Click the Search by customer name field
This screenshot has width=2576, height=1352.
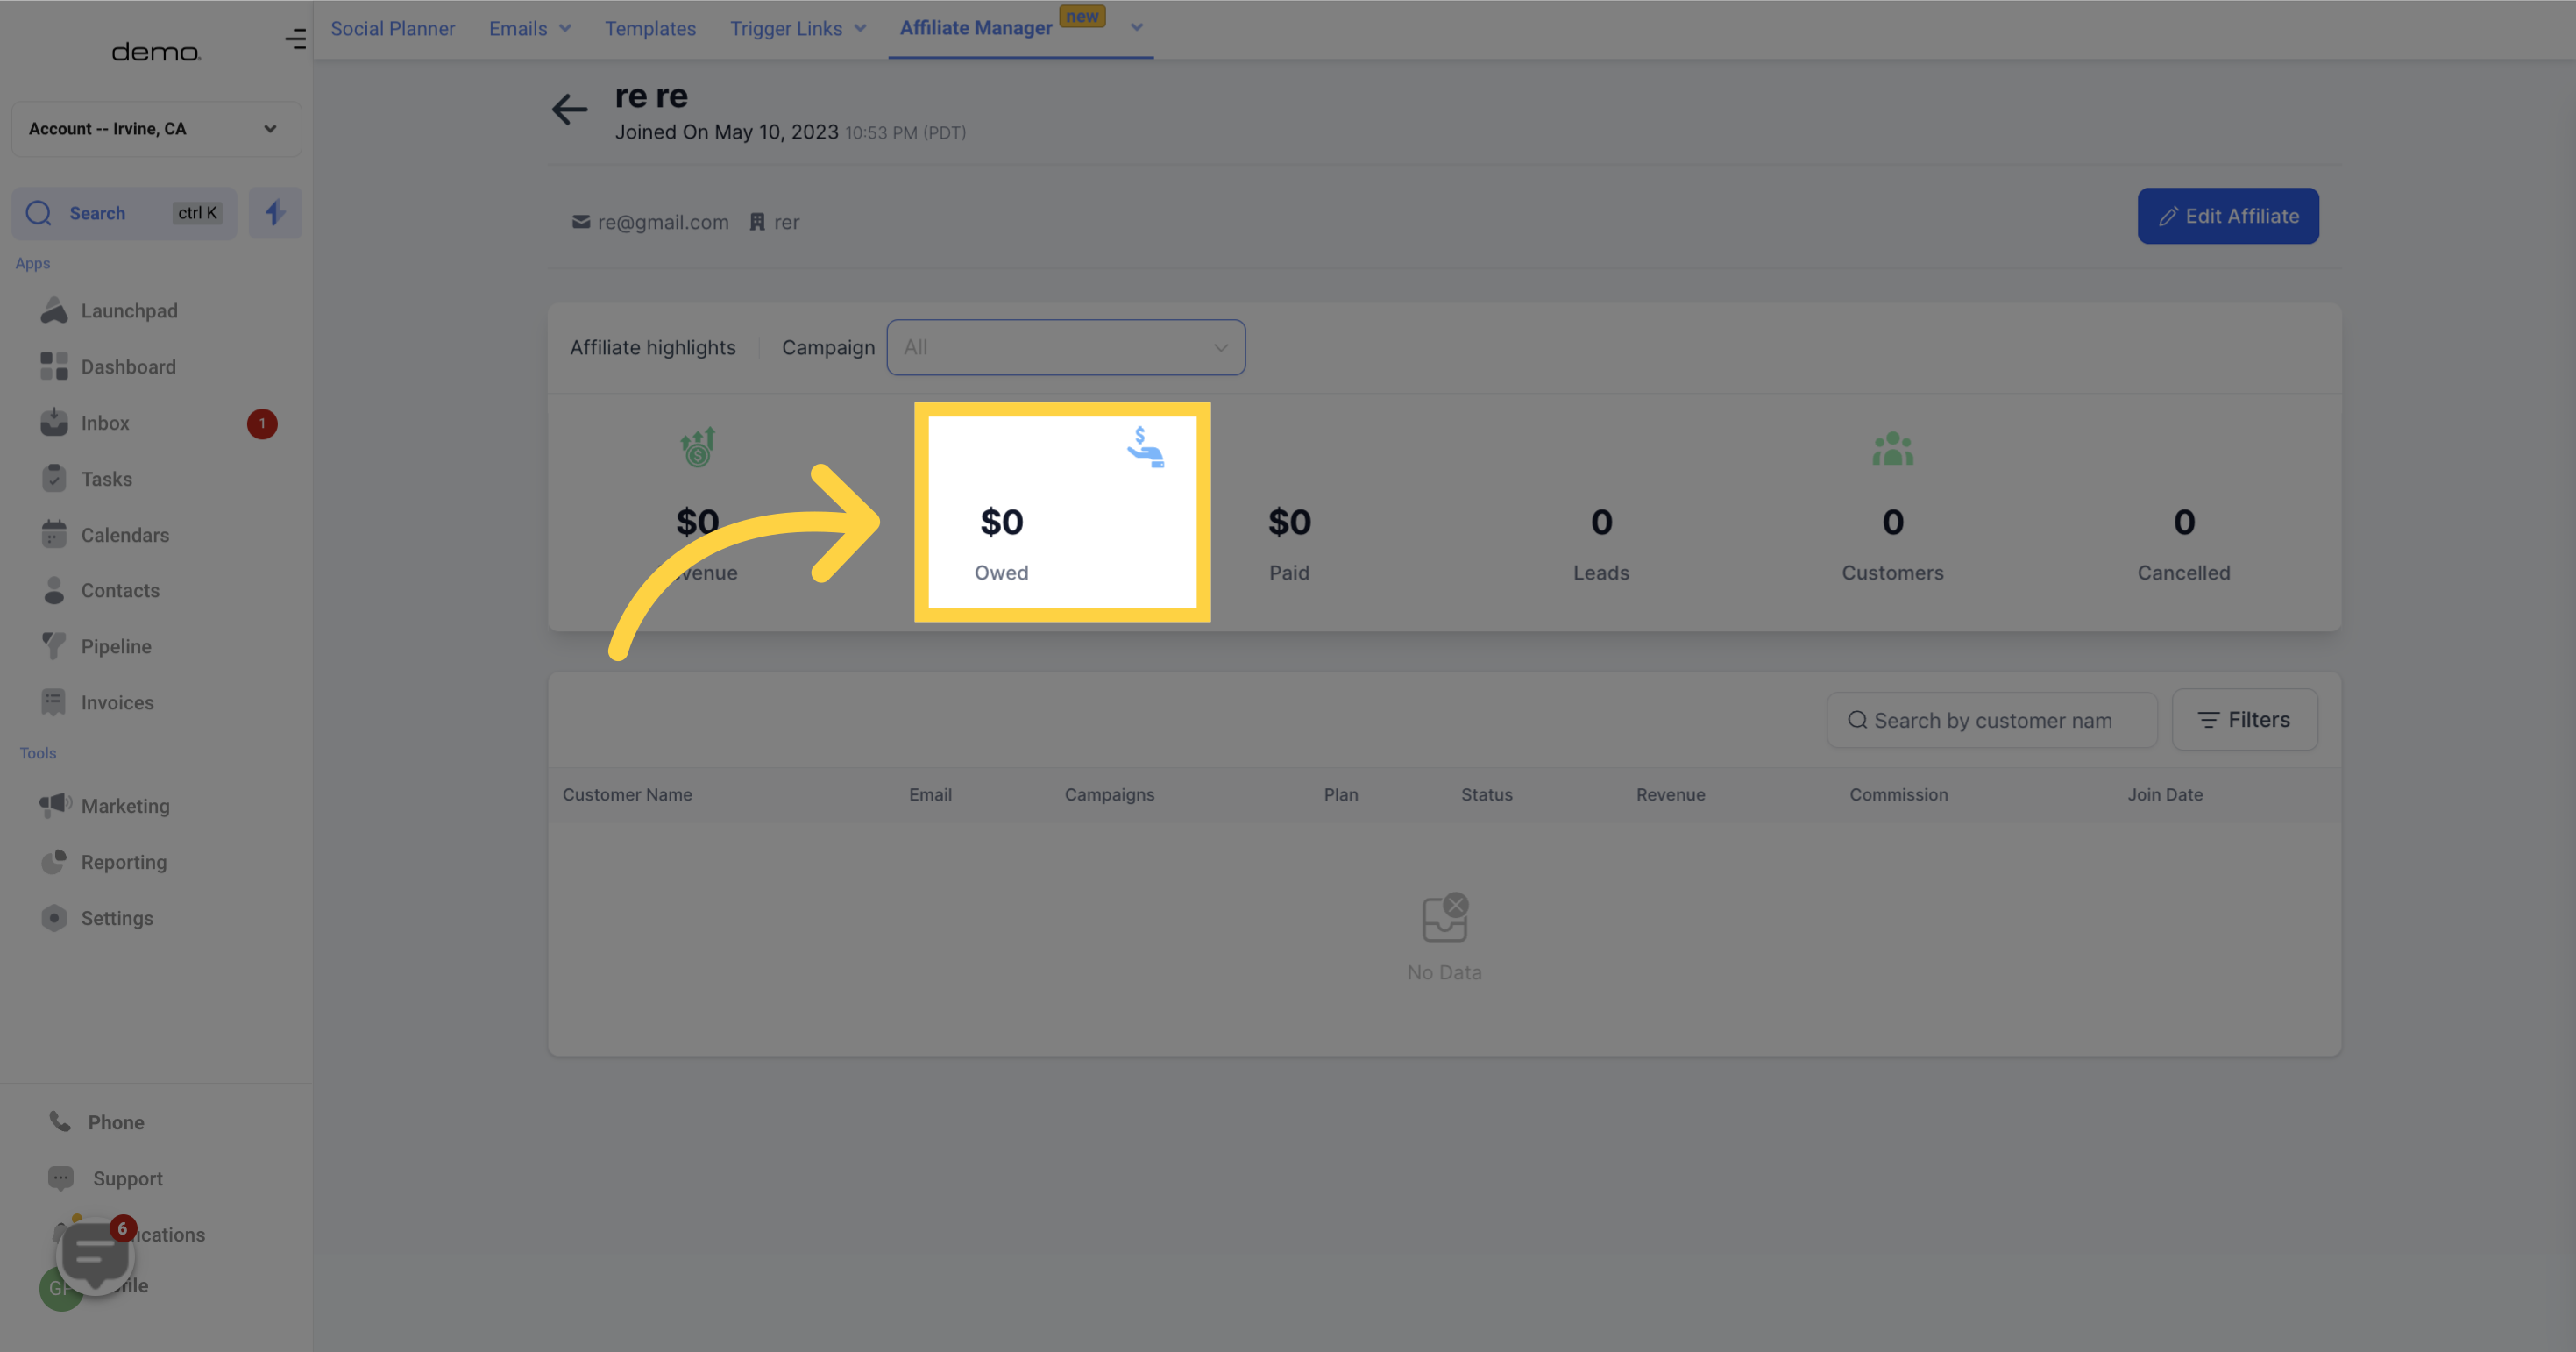tap(1992, 720)
